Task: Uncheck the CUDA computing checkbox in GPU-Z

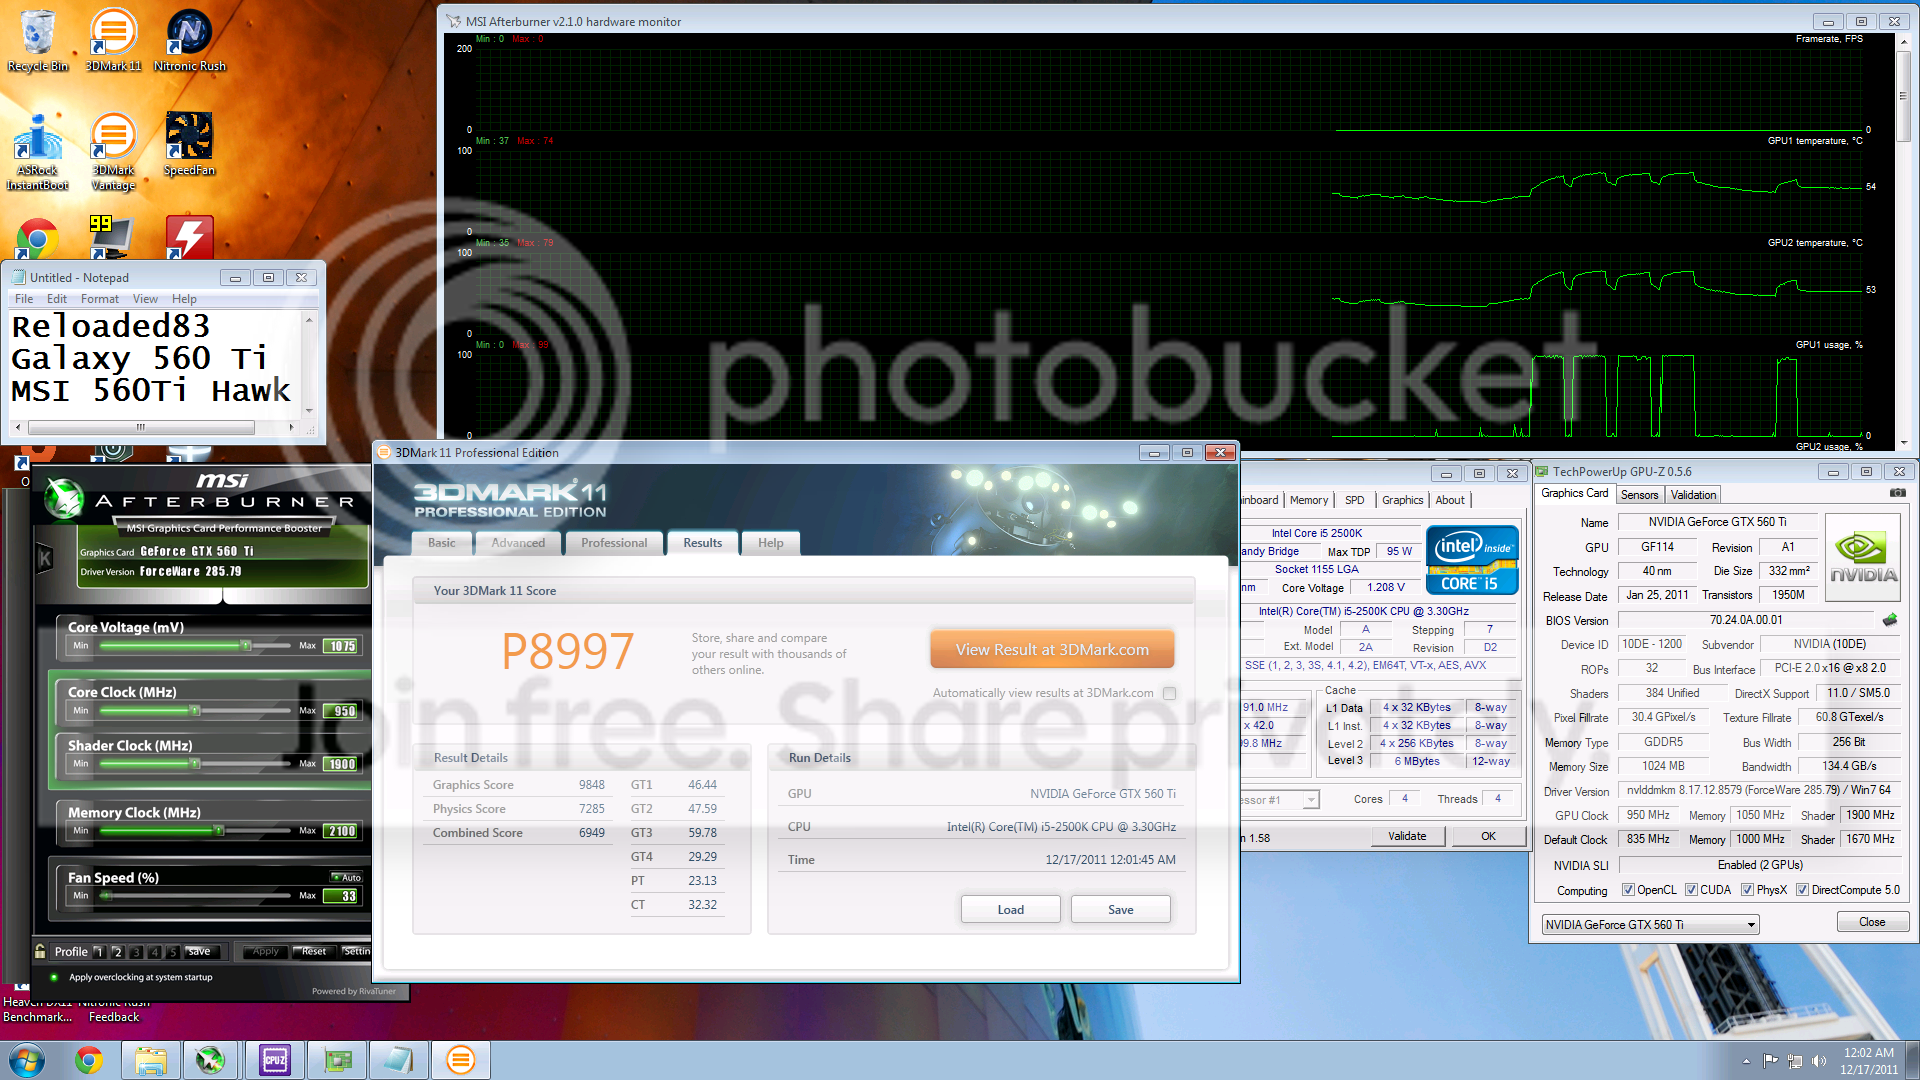Action: tap(1692, 889)
